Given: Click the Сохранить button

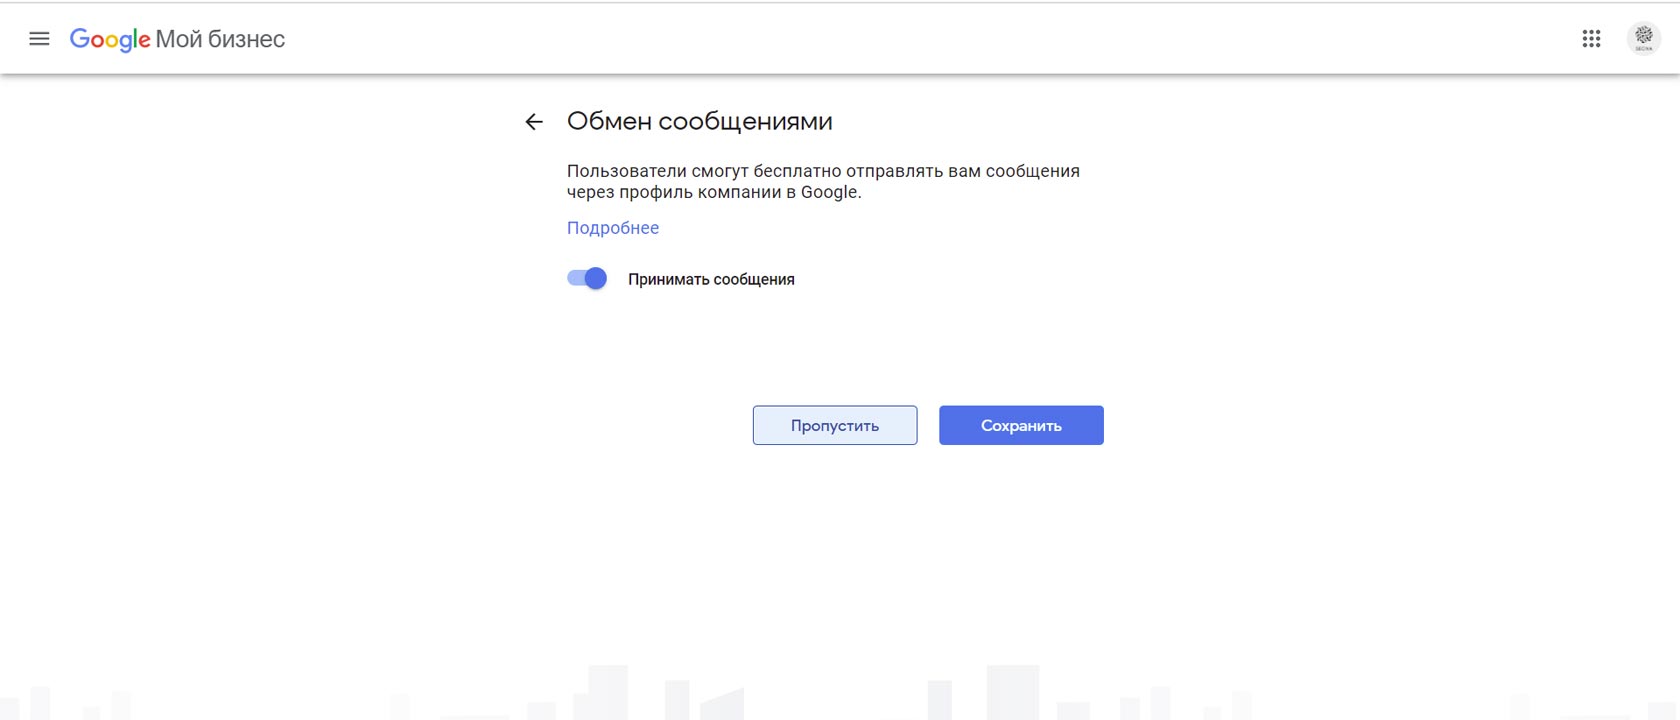Looking at the screenshot, I should (1021, 425).
